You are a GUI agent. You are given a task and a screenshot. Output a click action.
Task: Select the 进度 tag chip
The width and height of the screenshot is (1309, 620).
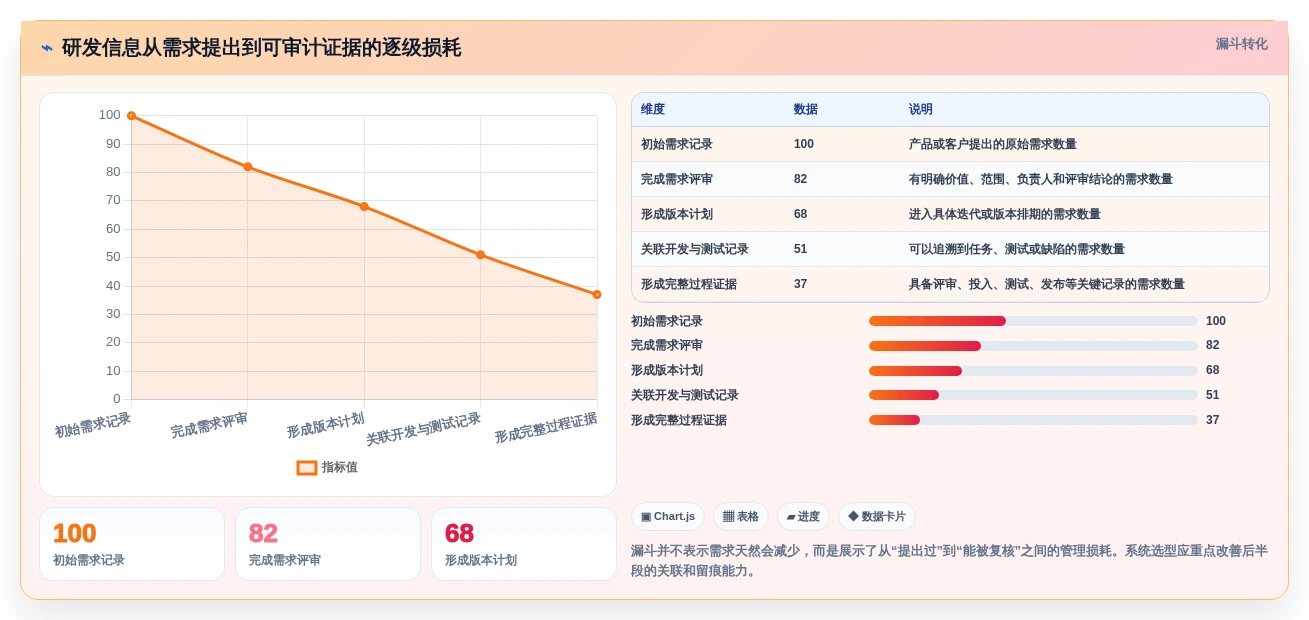coord(803,516)
